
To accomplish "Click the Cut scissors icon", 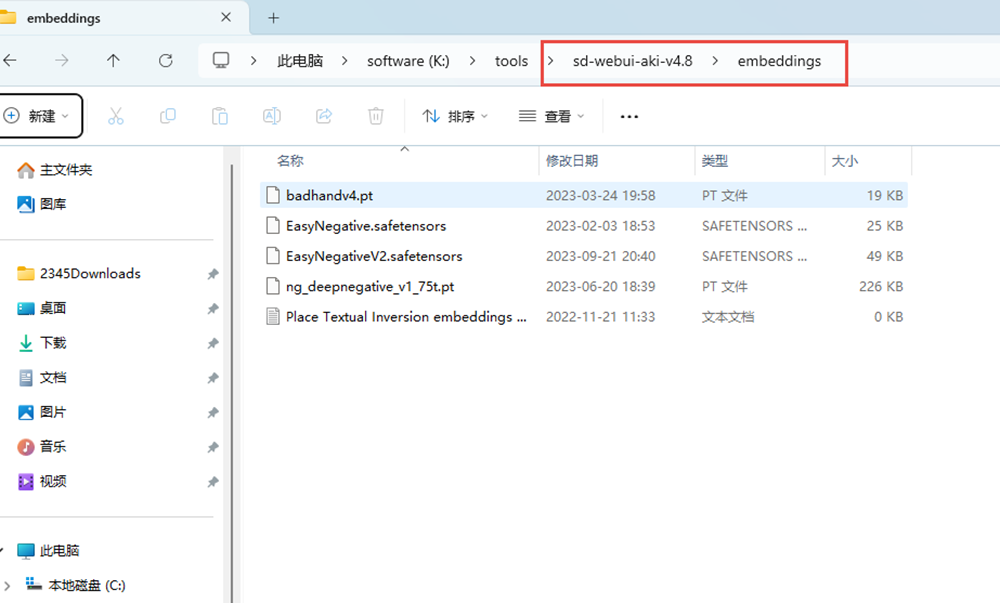I will click(115, 116).
